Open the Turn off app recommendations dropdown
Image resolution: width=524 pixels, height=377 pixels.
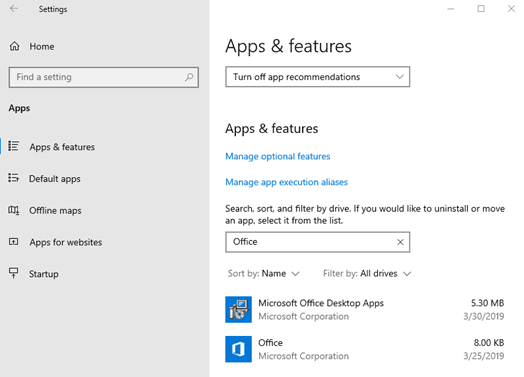tap(317, 77)
